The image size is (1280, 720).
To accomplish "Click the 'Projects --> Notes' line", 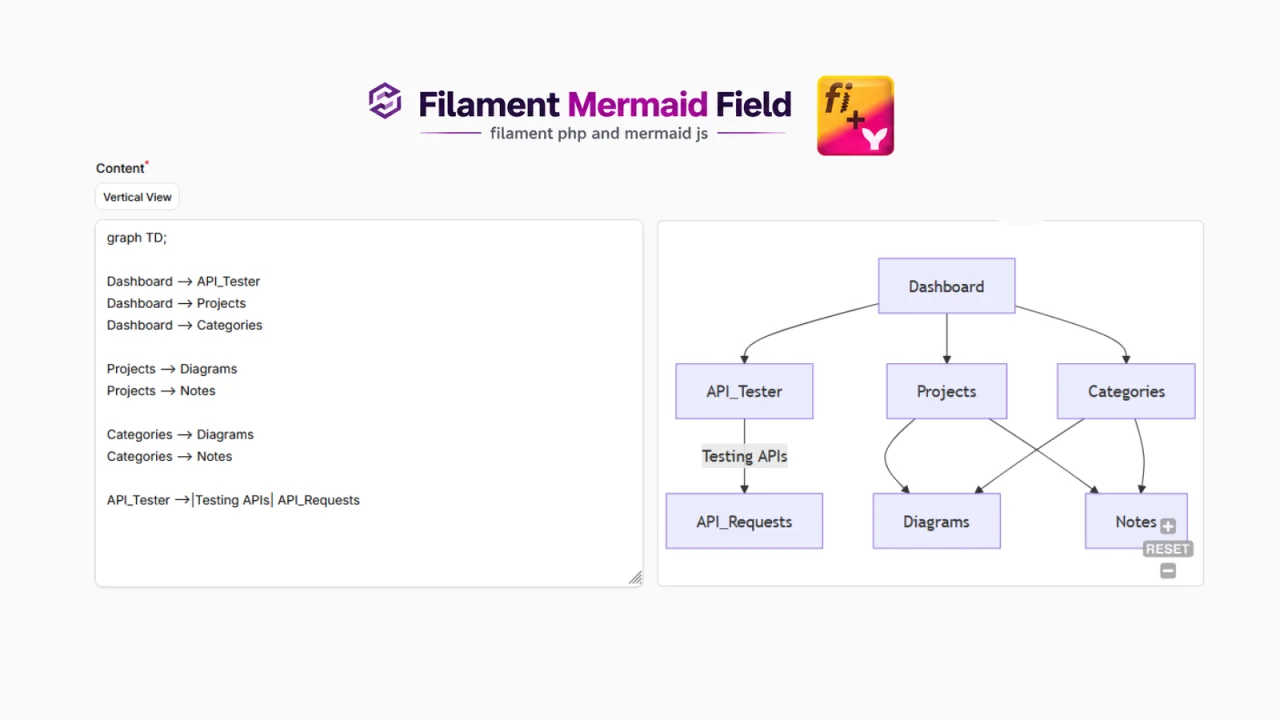I will pyautogui.click(x=161, y=391).
